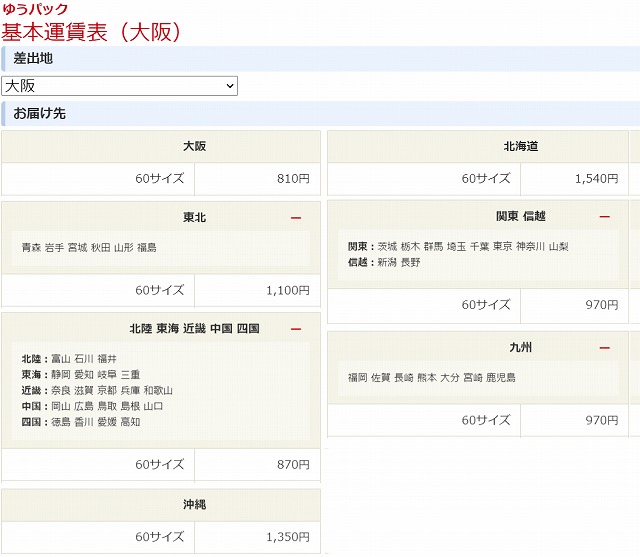Collapse the 北陸 東海 近畿 中国 四国 panel
This screenshot has width=640, height=557.
[x=296, y=329]
